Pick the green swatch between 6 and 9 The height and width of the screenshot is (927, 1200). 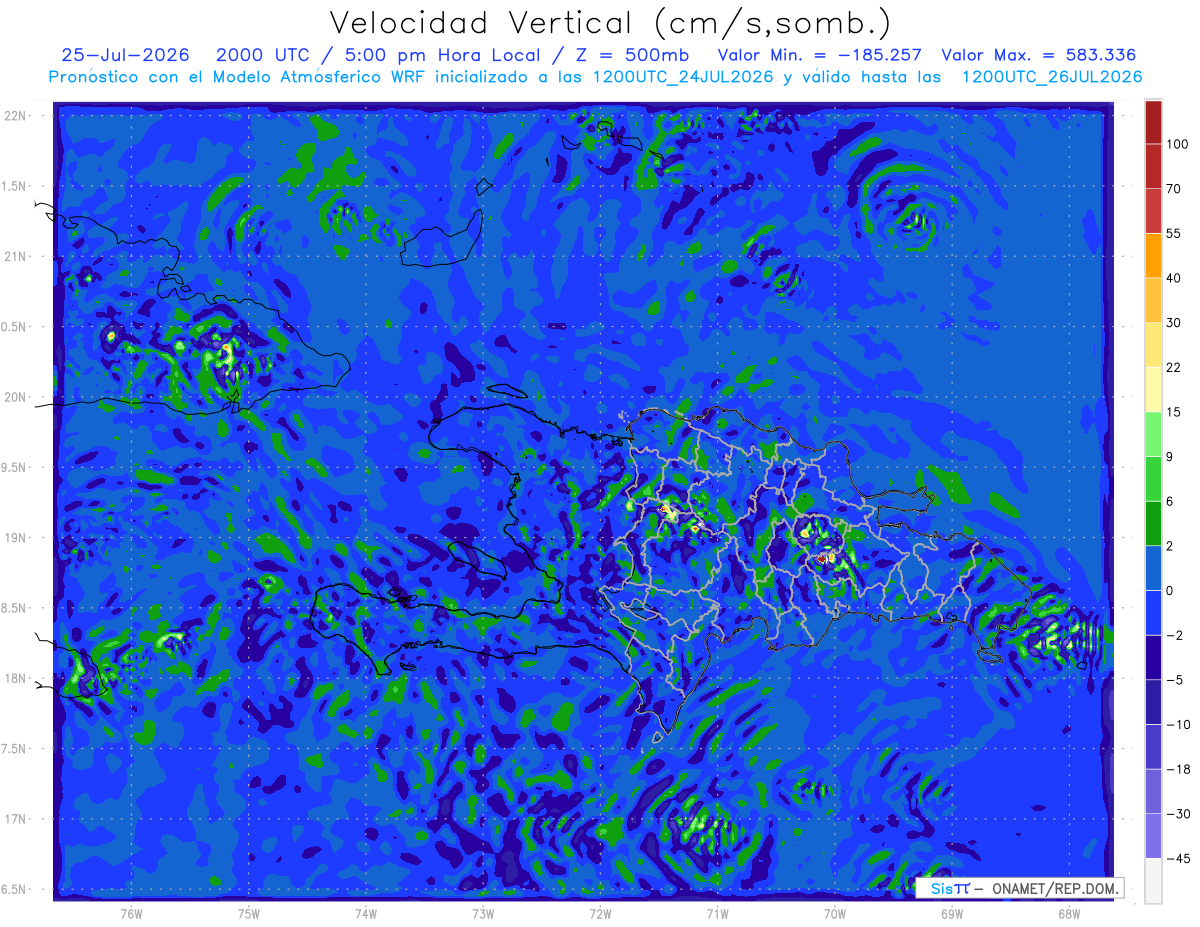point(1153,479)
